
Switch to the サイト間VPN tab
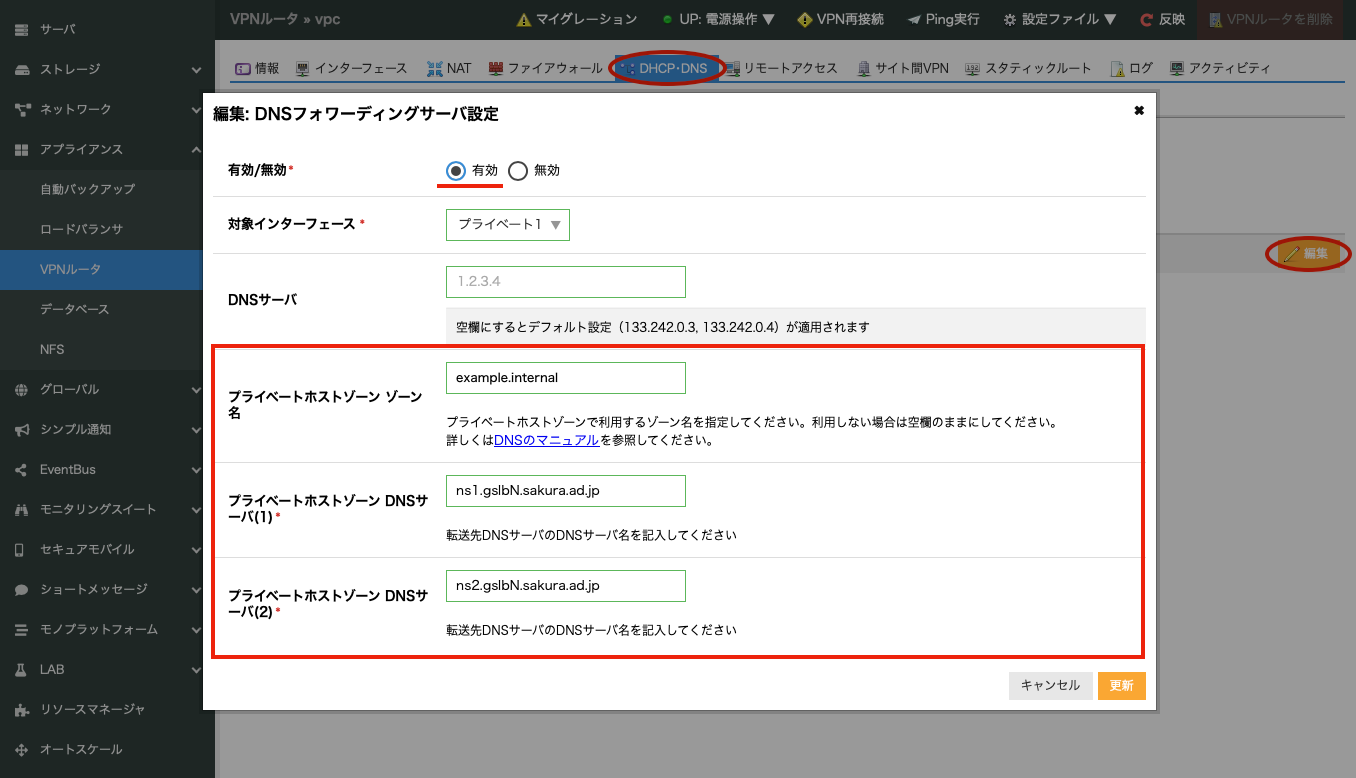[903, 68]
